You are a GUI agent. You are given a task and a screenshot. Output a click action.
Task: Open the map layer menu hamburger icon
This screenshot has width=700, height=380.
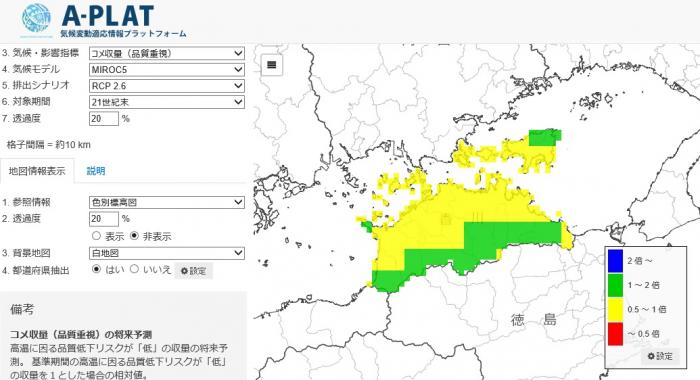point(271,65)
